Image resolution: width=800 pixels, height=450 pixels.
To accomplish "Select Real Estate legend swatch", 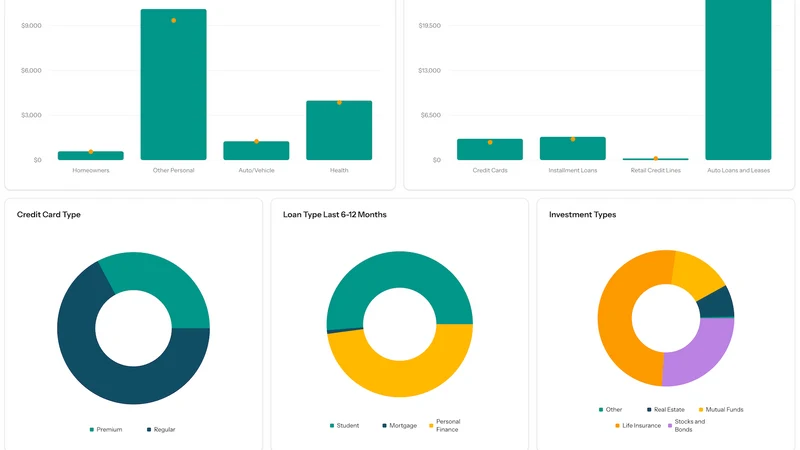I will click(649, 410).
